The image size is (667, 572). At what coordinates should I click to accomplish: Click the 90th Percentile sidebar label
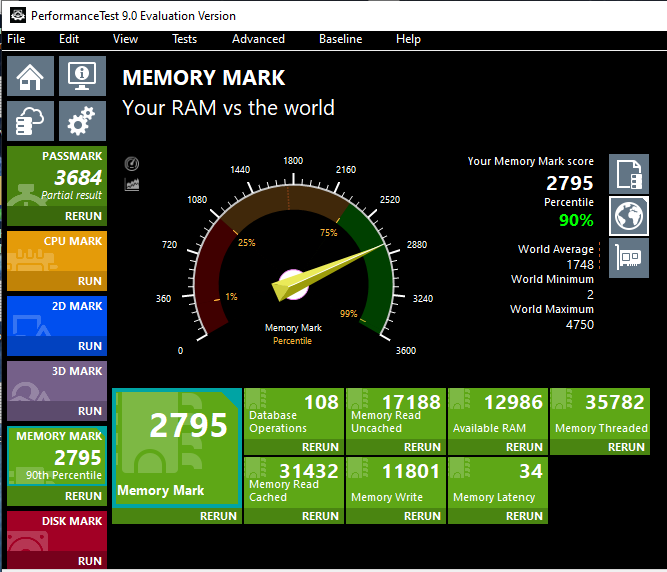click(x=64, y=475)
